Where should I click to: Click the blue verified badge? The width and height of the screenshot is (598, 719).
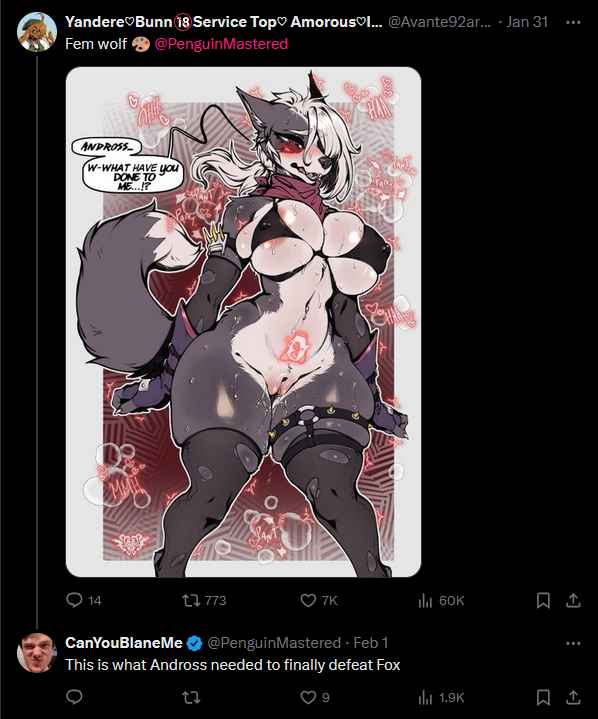tap(195, 643)
